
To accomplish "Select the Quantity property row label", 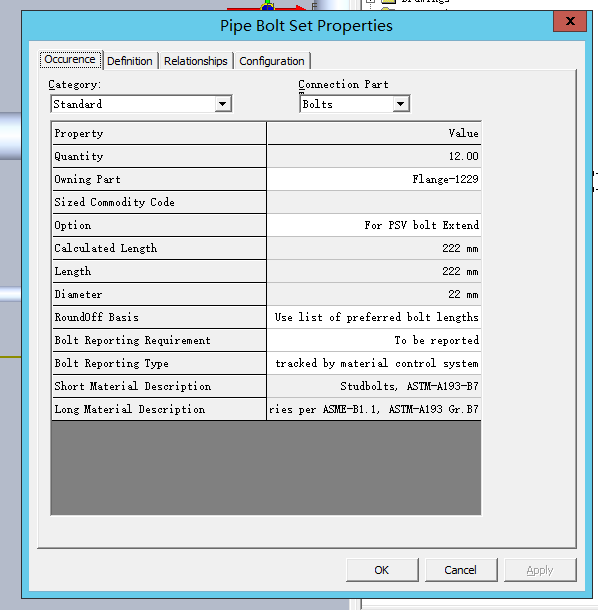I will pos(159,156).
